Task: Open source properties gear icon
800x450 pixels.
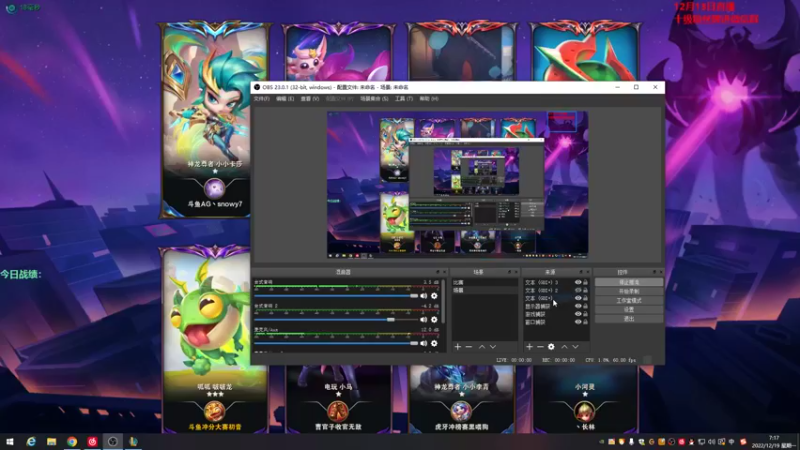Action: (551, 347)
